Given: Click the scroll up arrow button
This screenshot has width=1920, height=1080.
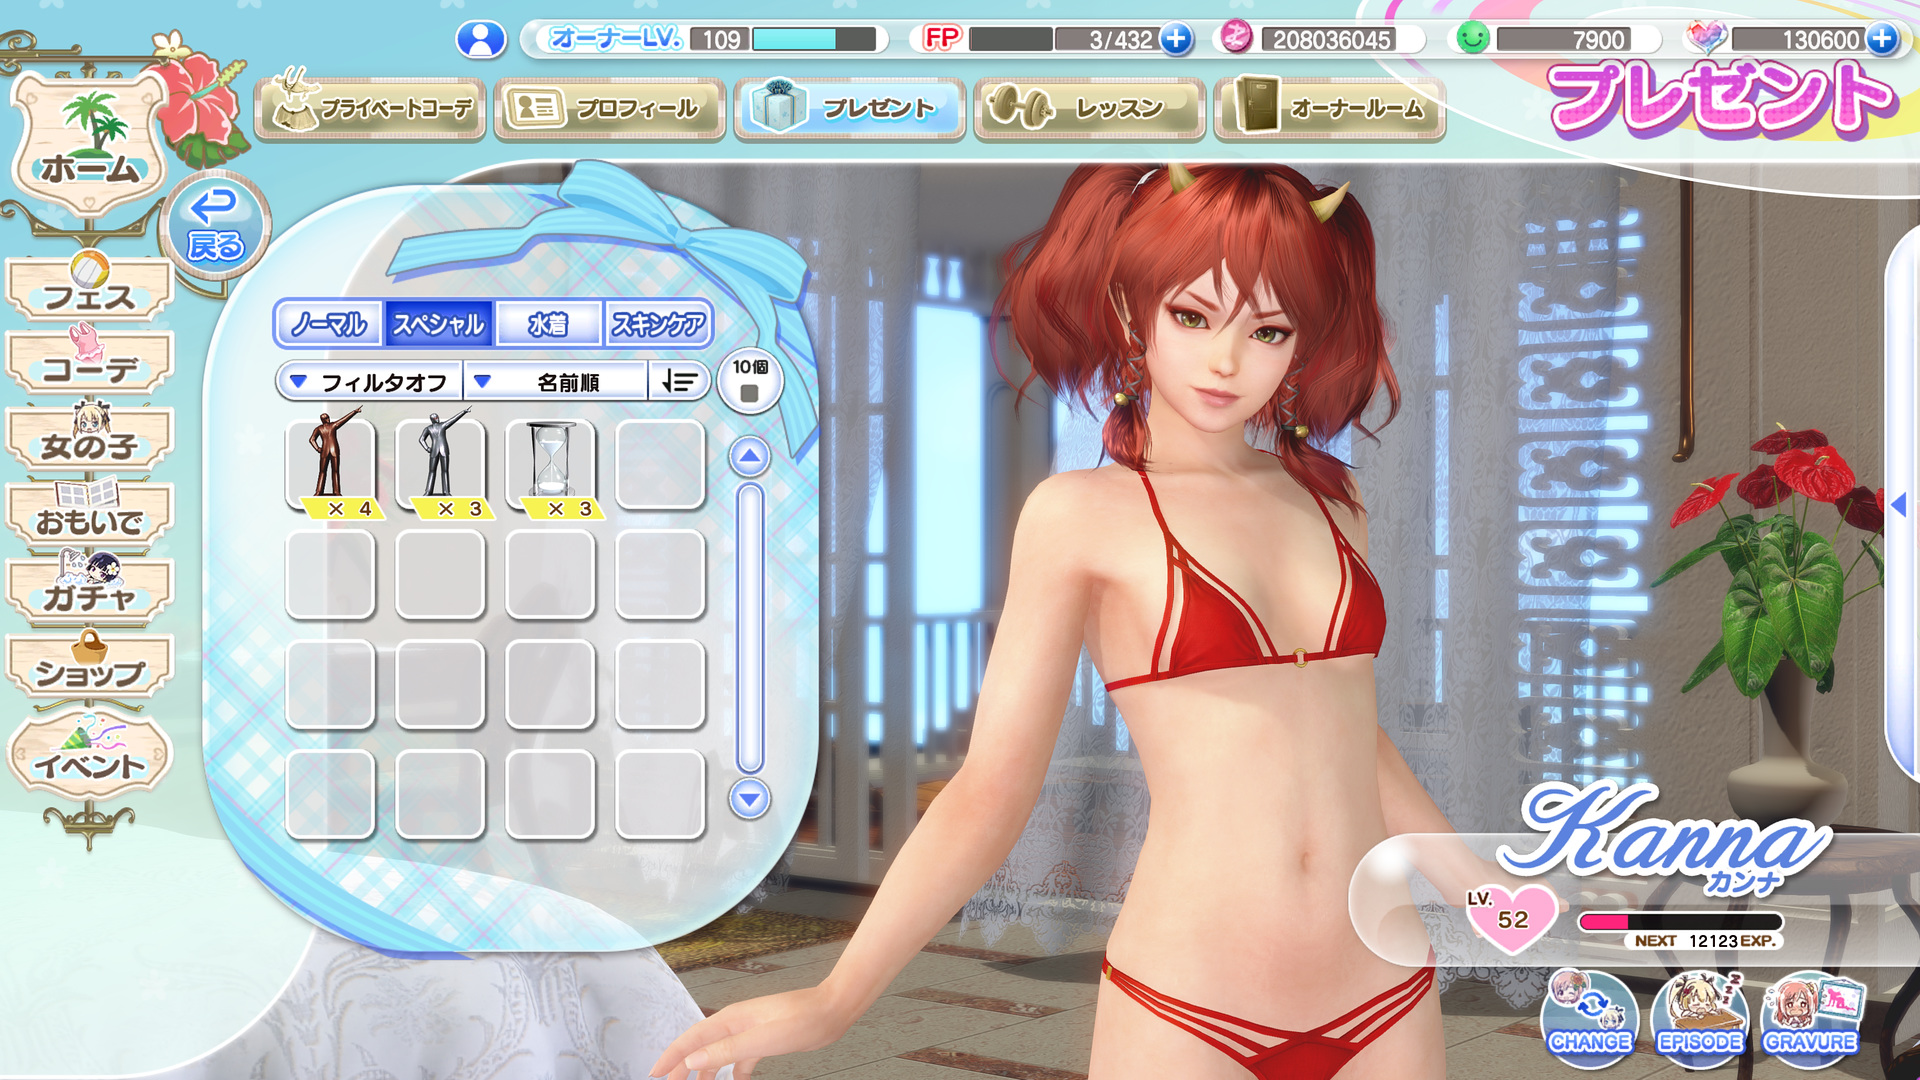Looking at the screenshot, I should point(749,458).
